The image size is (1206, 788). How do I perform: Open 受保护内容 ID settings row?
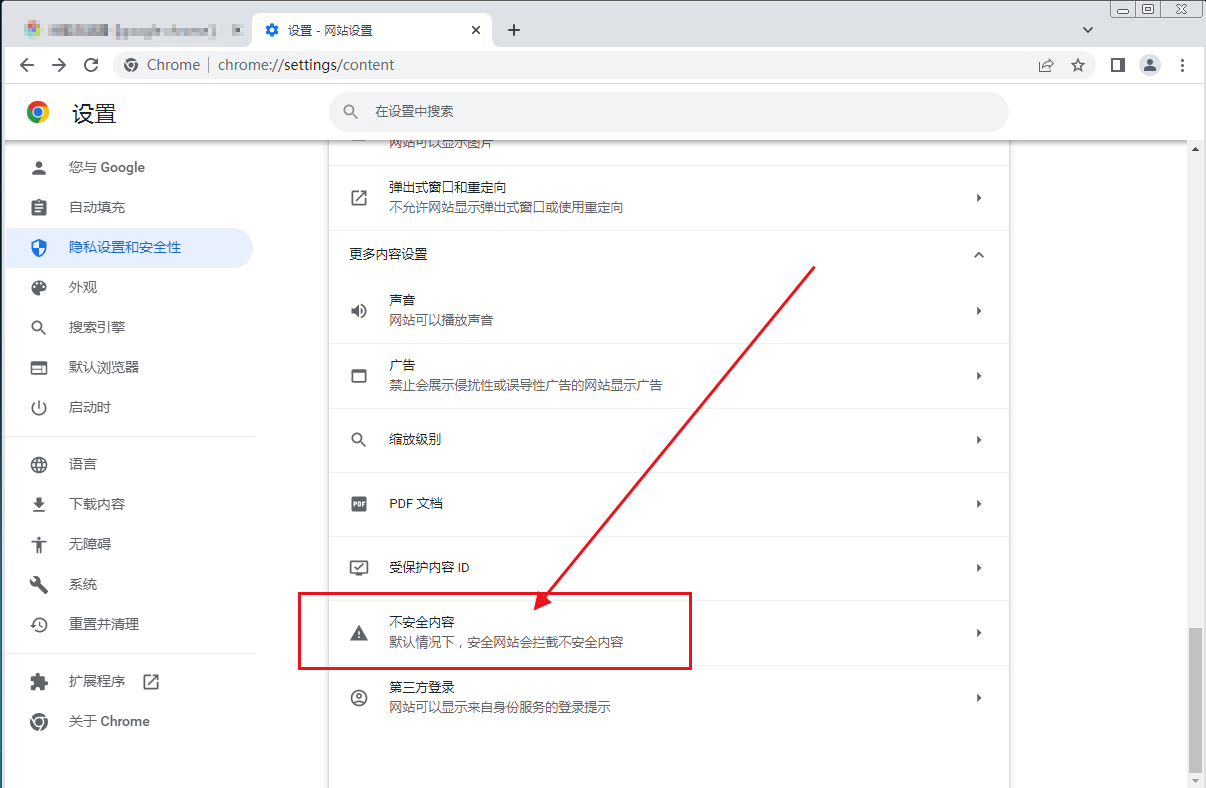(x=669, y=568)
